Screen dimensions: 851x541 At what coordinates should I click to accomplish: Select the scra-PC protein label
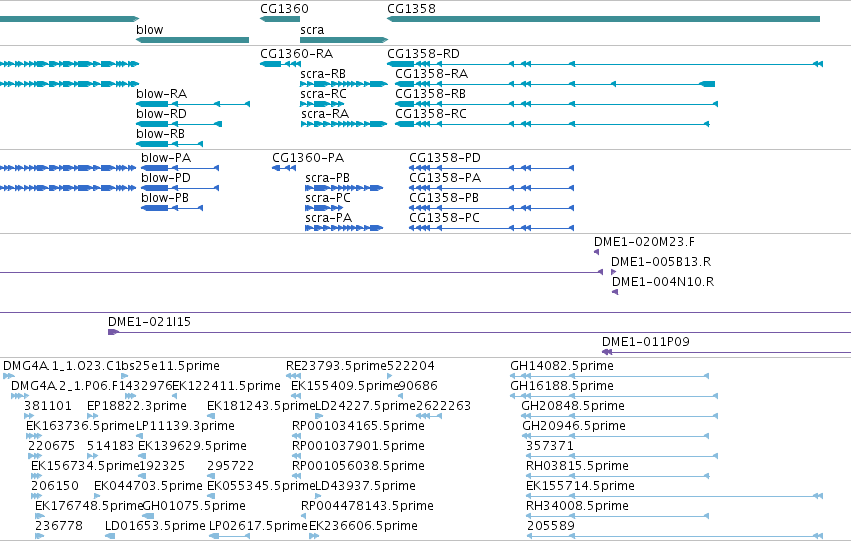[328, 198]
